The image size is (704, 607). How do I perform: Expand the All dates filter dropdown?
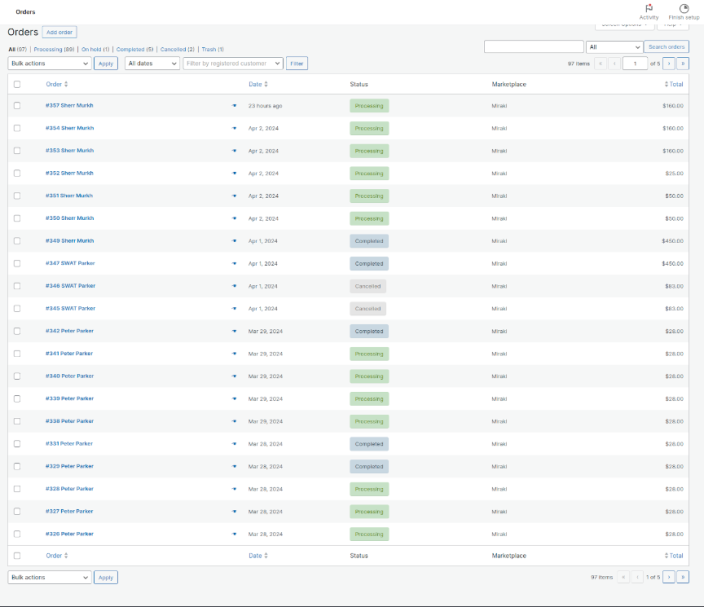tap(151, 63)
